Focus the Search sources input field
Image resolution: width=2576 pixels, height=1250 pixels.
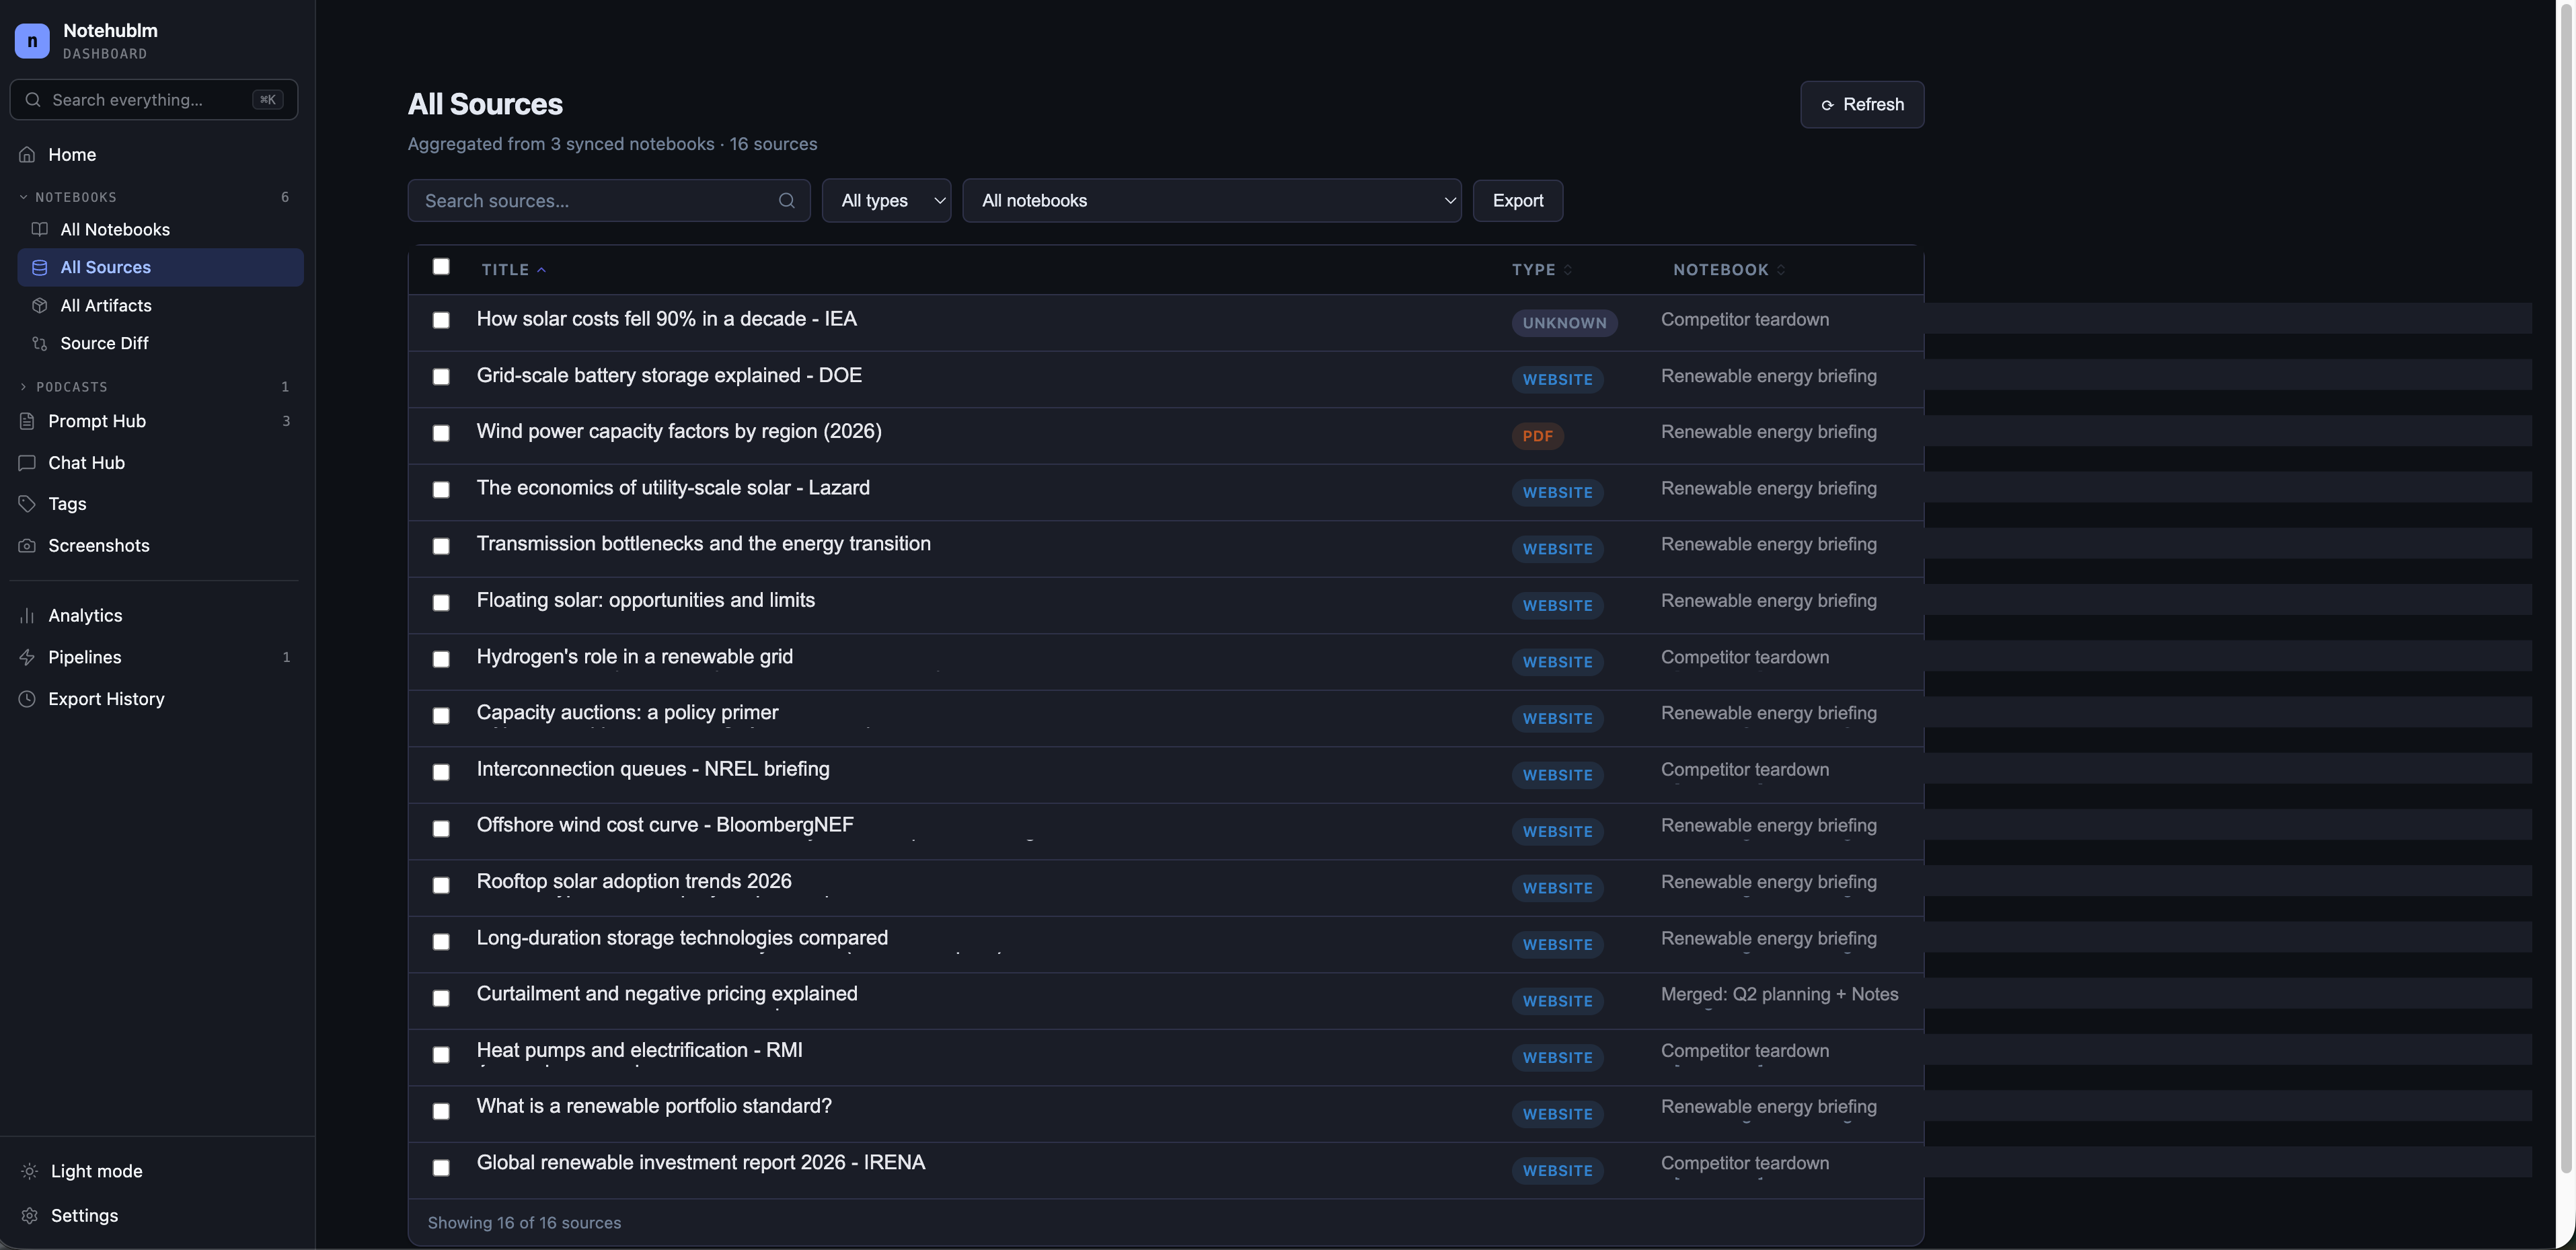pos(608,201)
